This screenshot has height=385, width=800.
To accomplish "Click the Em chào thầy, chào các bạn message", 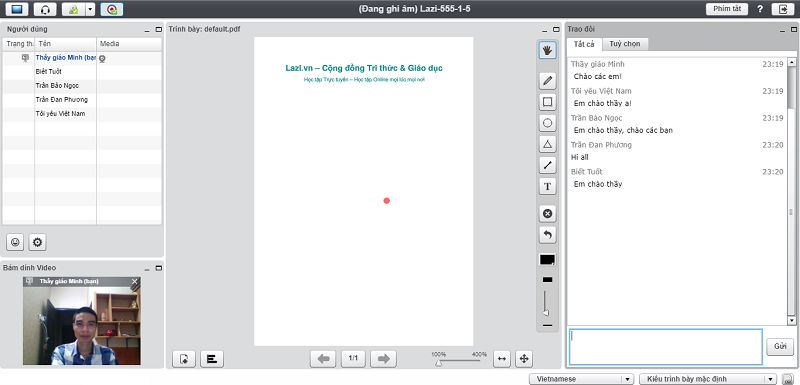I will 623,131.
